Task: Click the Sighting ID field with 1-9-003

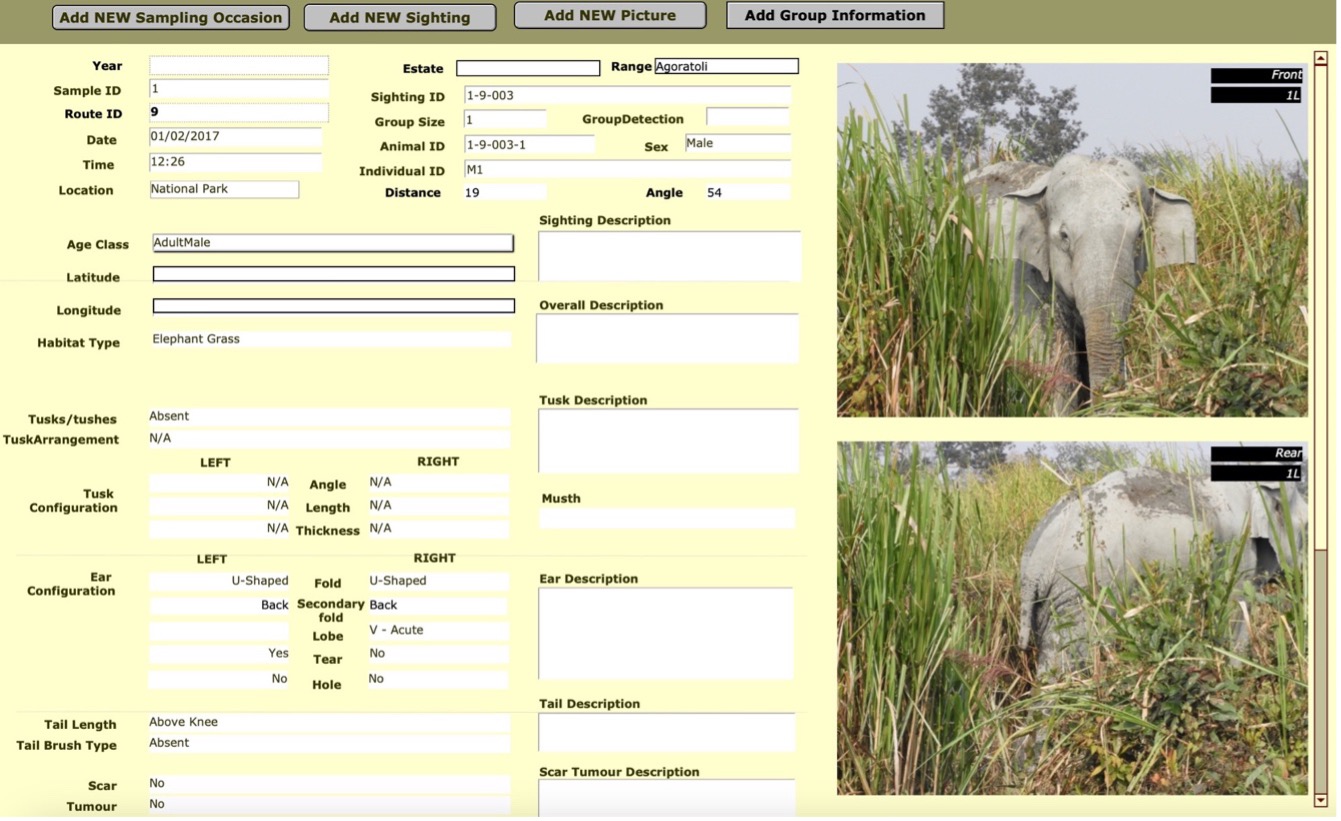Action: pos(627,93)
